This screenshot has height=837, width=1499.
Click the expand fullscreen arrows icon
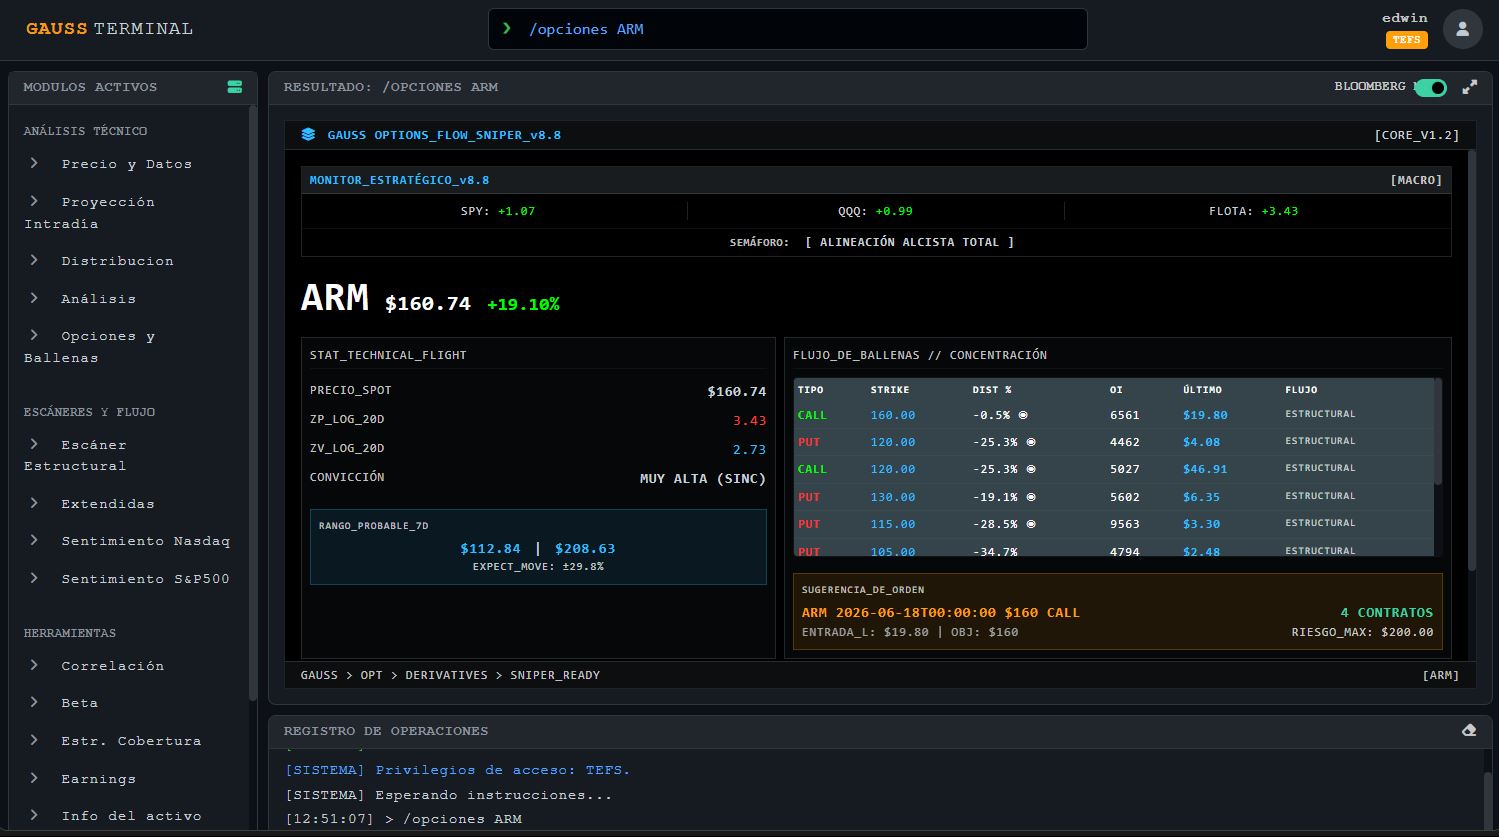1469,87
